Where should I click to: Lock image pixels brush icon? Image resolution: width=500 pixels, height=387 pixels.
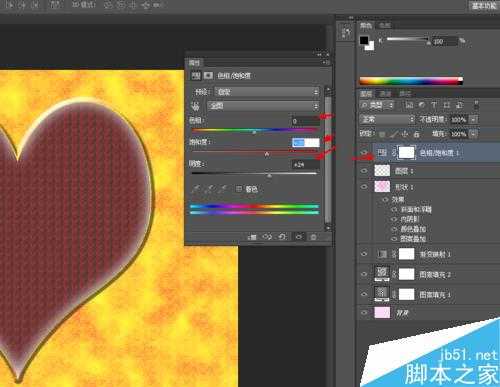(394, 134)
